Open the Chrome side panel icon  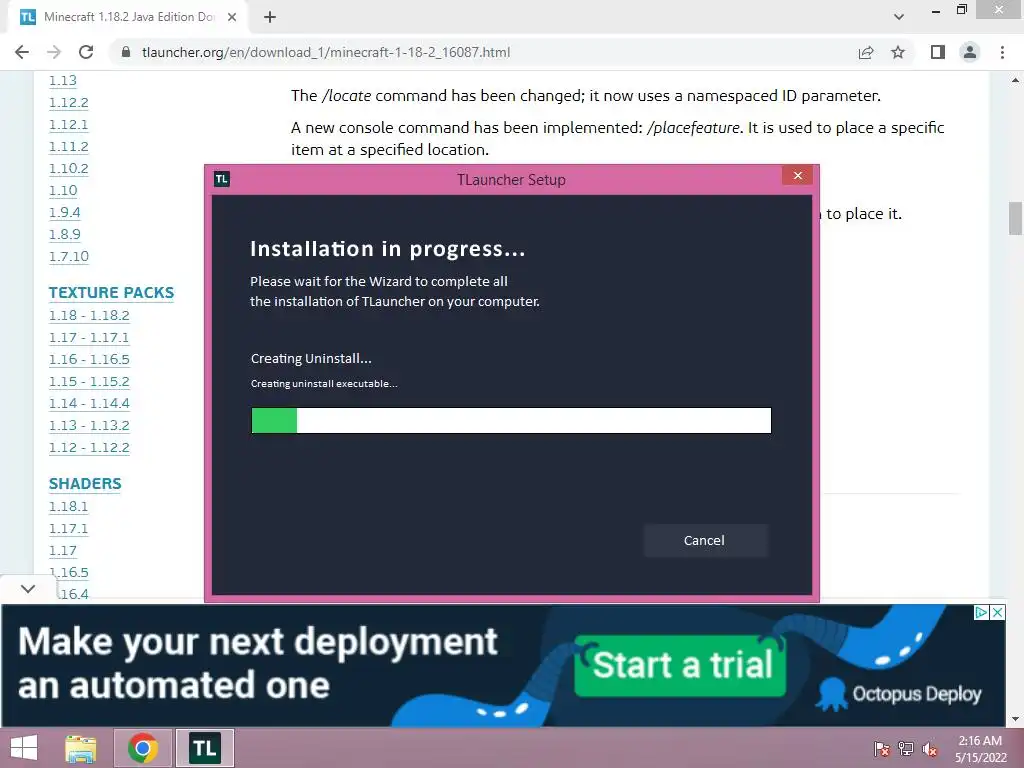pyautogui.click(x=938, y=52)
